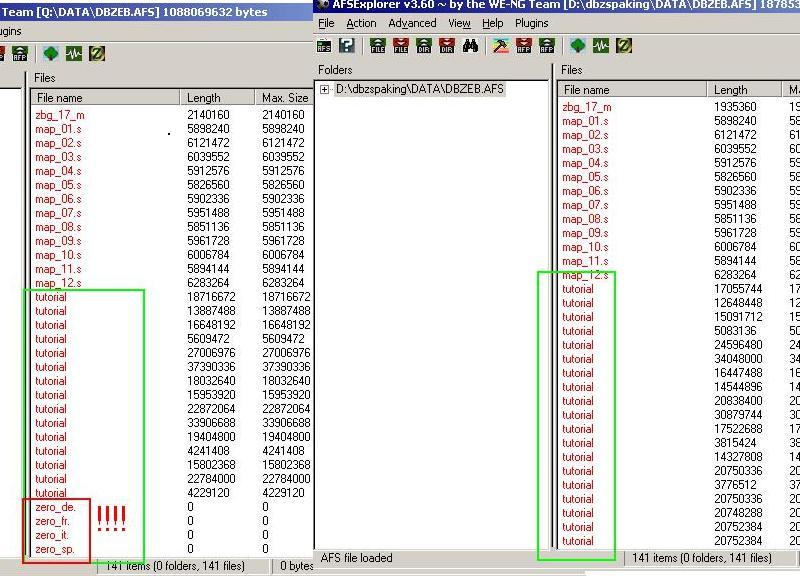This screenshot has width=800, height=576.
Task: Click the 'AFS file loaded' status text
Action: tap(356, 558)
